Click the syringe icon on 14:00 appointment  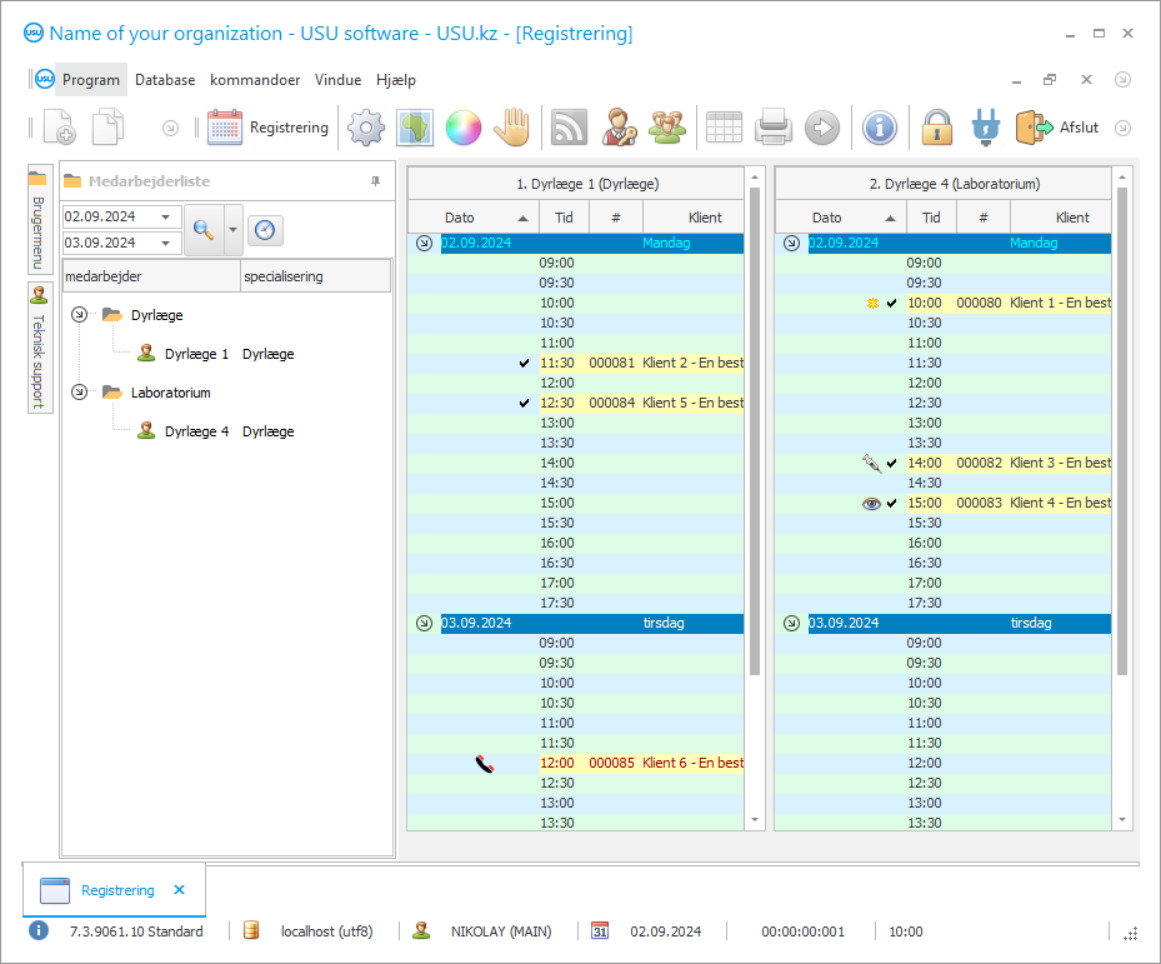871,463
